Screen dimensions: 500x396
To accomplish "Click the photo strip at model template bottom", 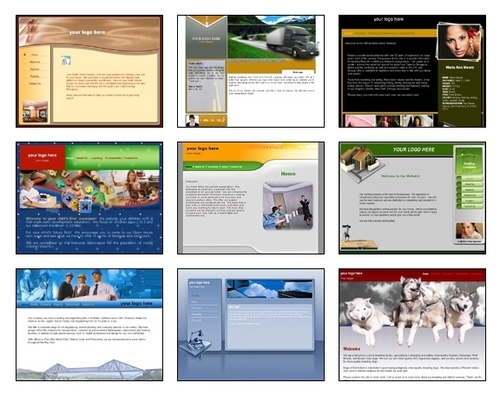I will [x=389, y=121].
